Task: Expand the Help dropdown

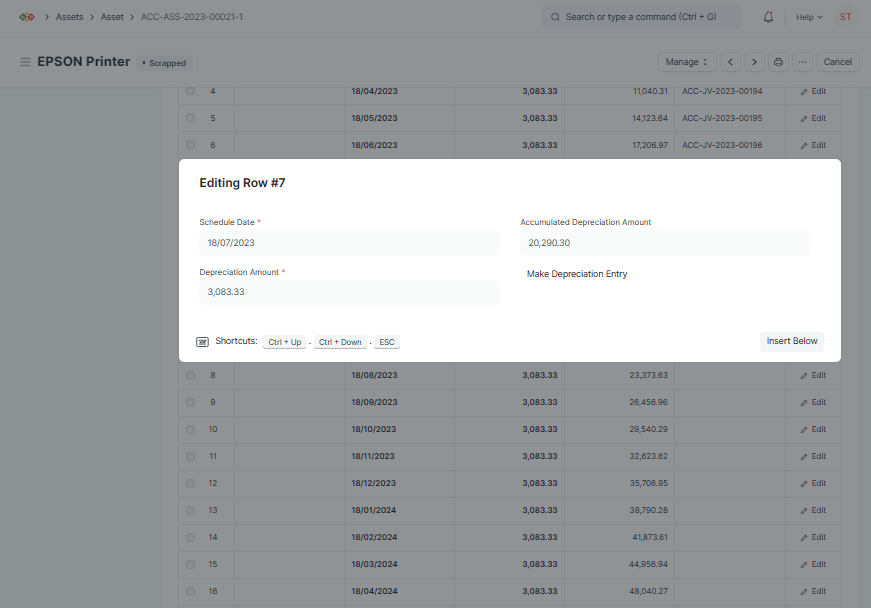Action: click(x=808, y=17)
